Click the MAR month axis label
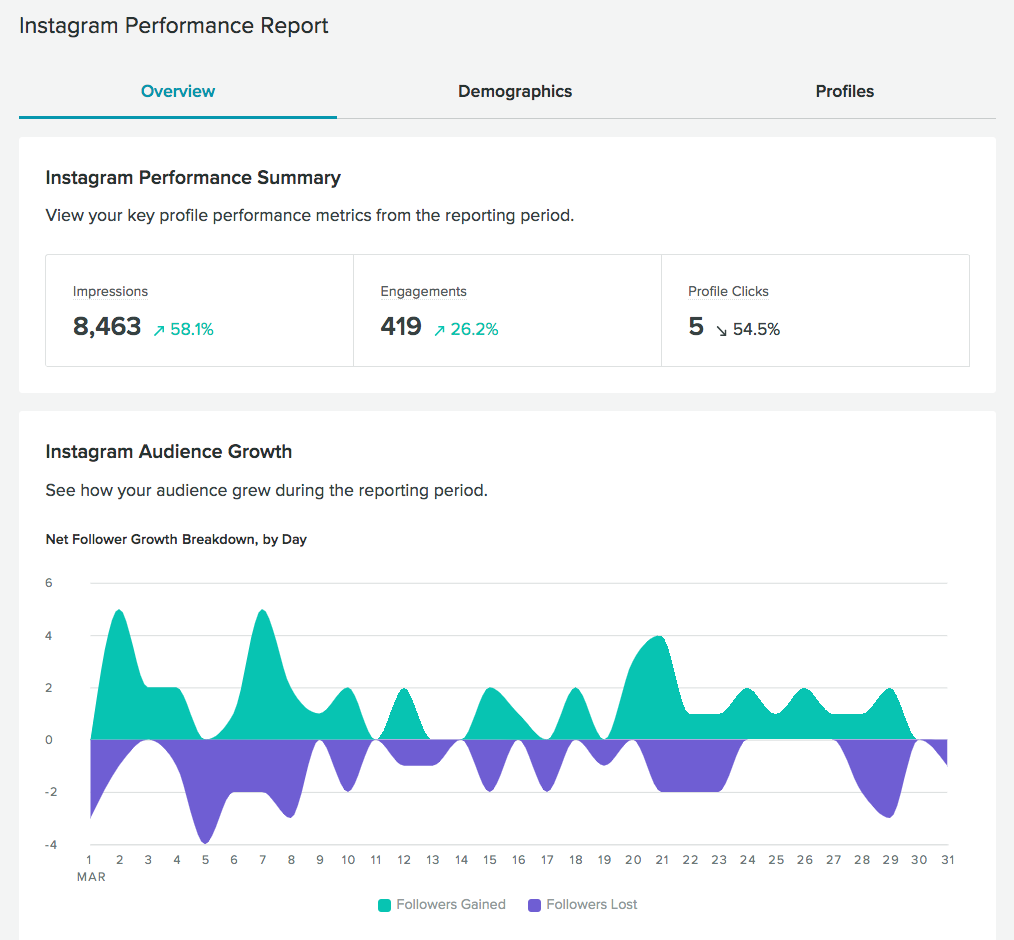 91,877
